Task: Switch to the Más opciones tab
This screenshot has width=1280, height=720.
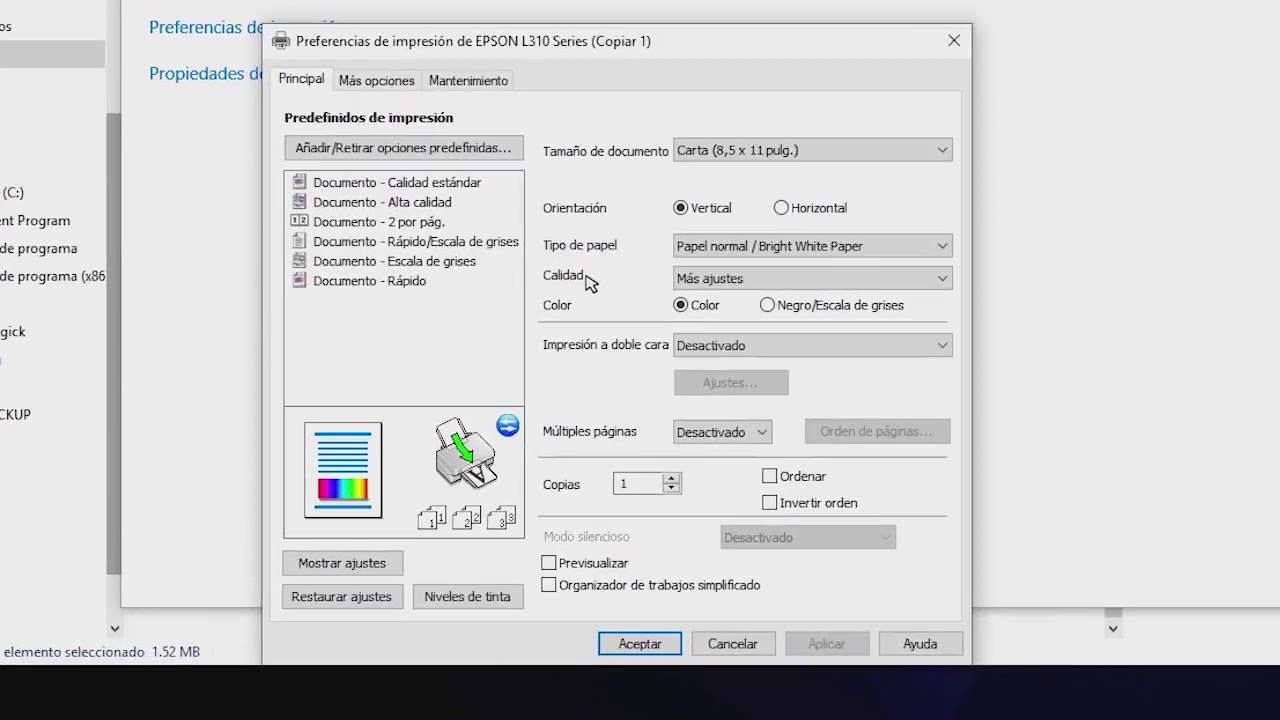Action: [376, 81]
